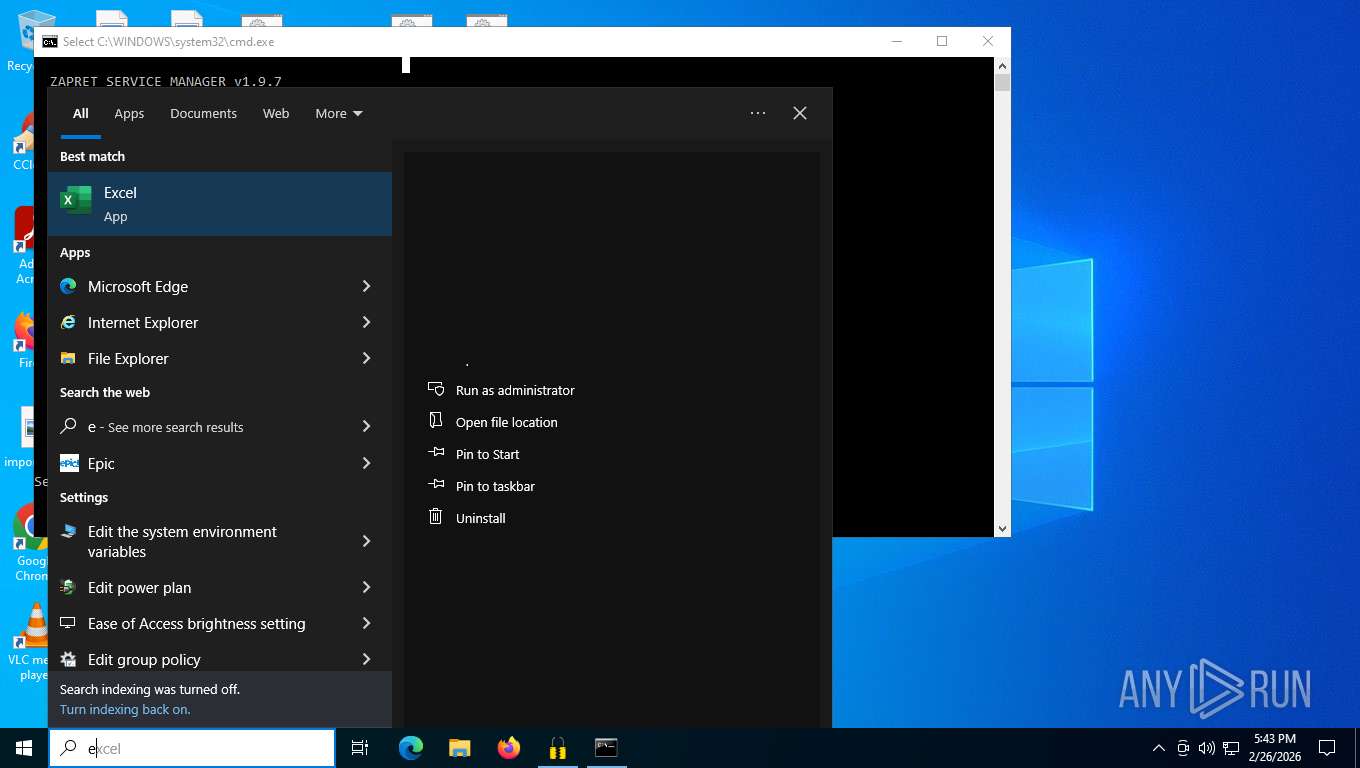1360x768 pixels.
Task: Click the Uninstall trash icon
Action: [x=435, y=517]
